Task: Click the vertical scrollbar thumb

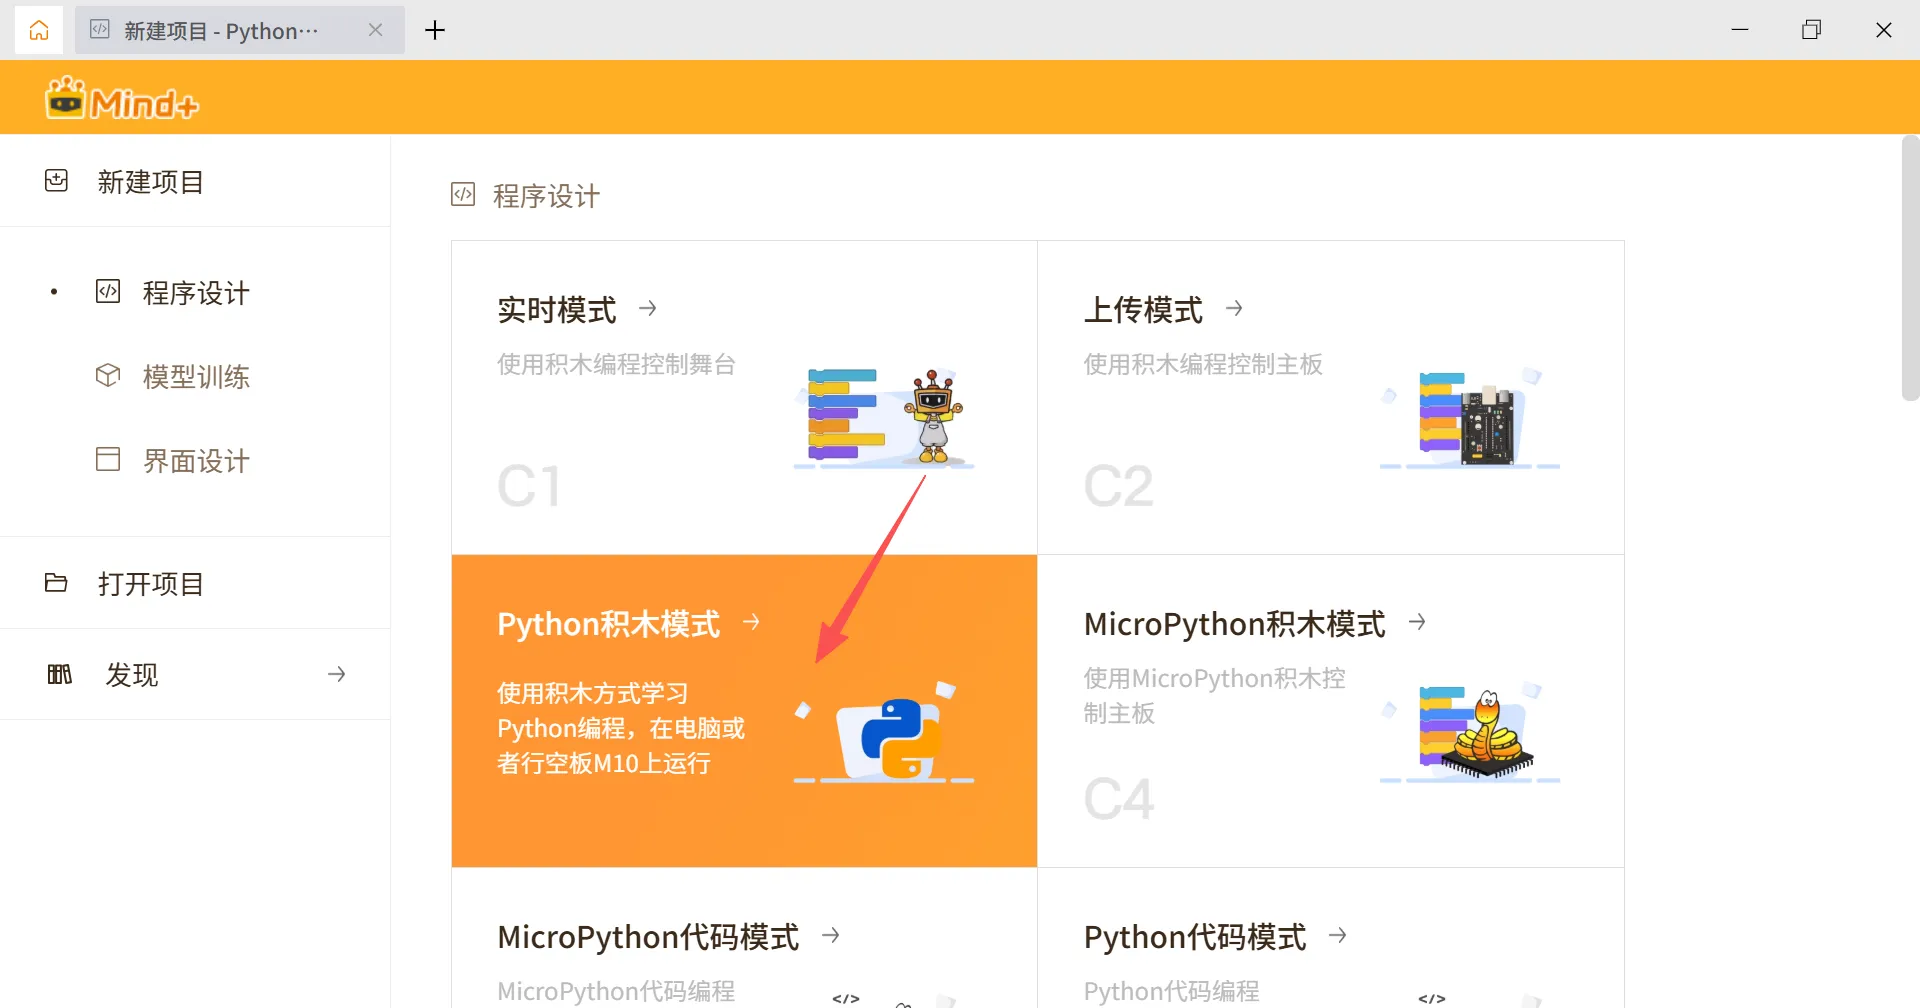Action: 1909,270
